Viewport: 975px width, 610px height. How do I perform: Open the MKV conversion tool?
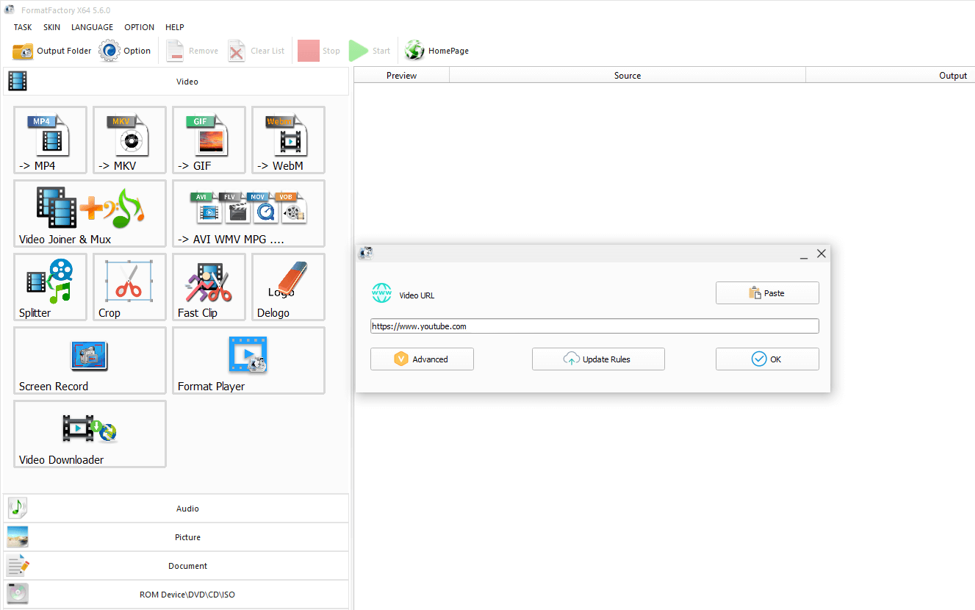coord(129,140)
